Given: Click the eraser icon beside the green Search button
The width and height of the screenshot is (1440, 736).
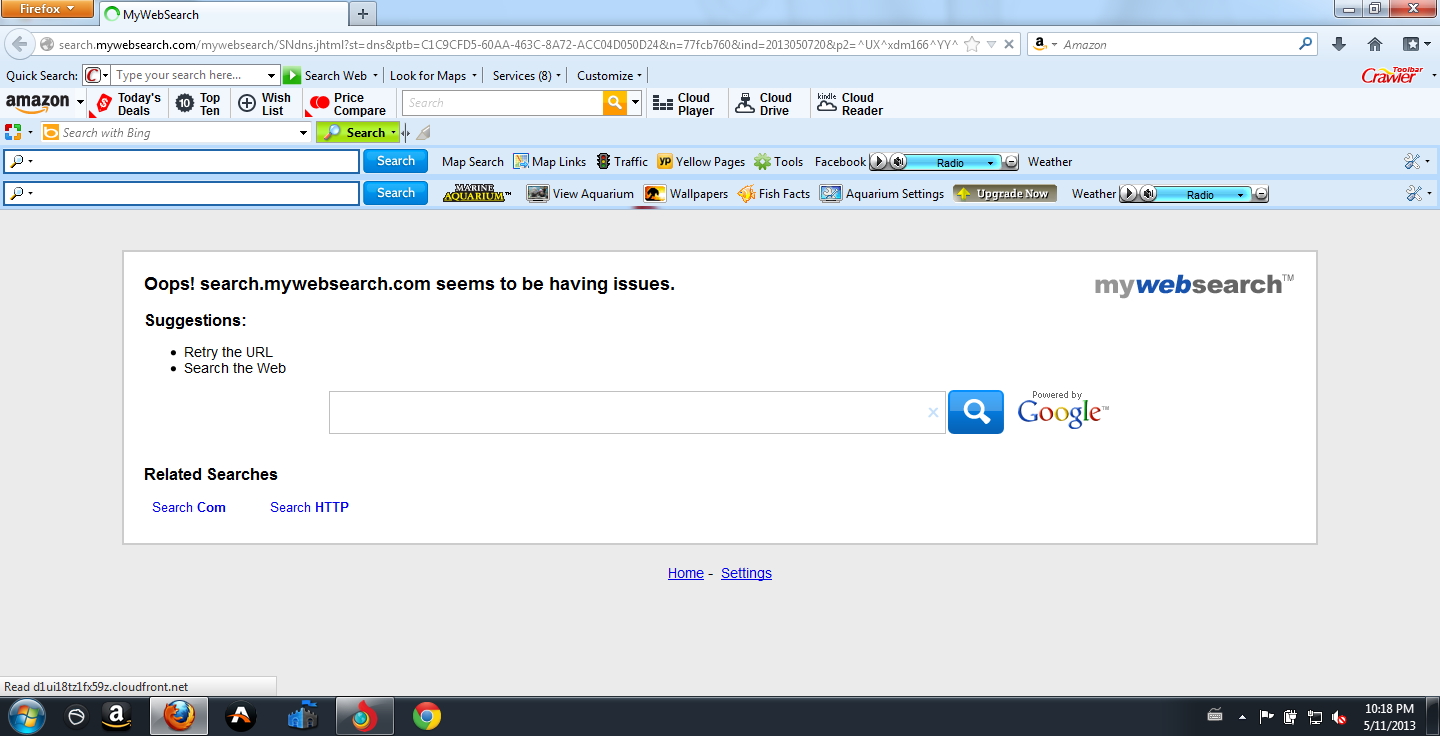Looking at the screenshot, I should (x=424, y=132).
